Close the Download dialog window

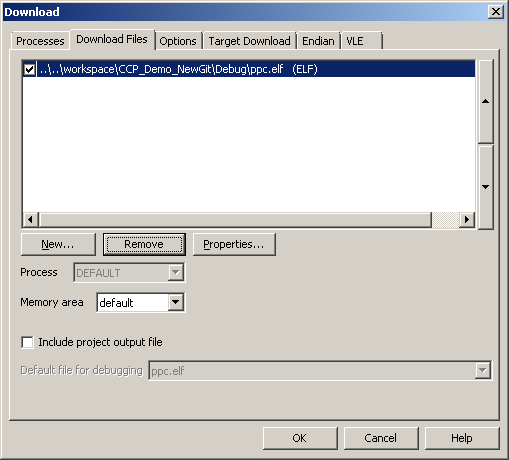[x=496, y=12]
